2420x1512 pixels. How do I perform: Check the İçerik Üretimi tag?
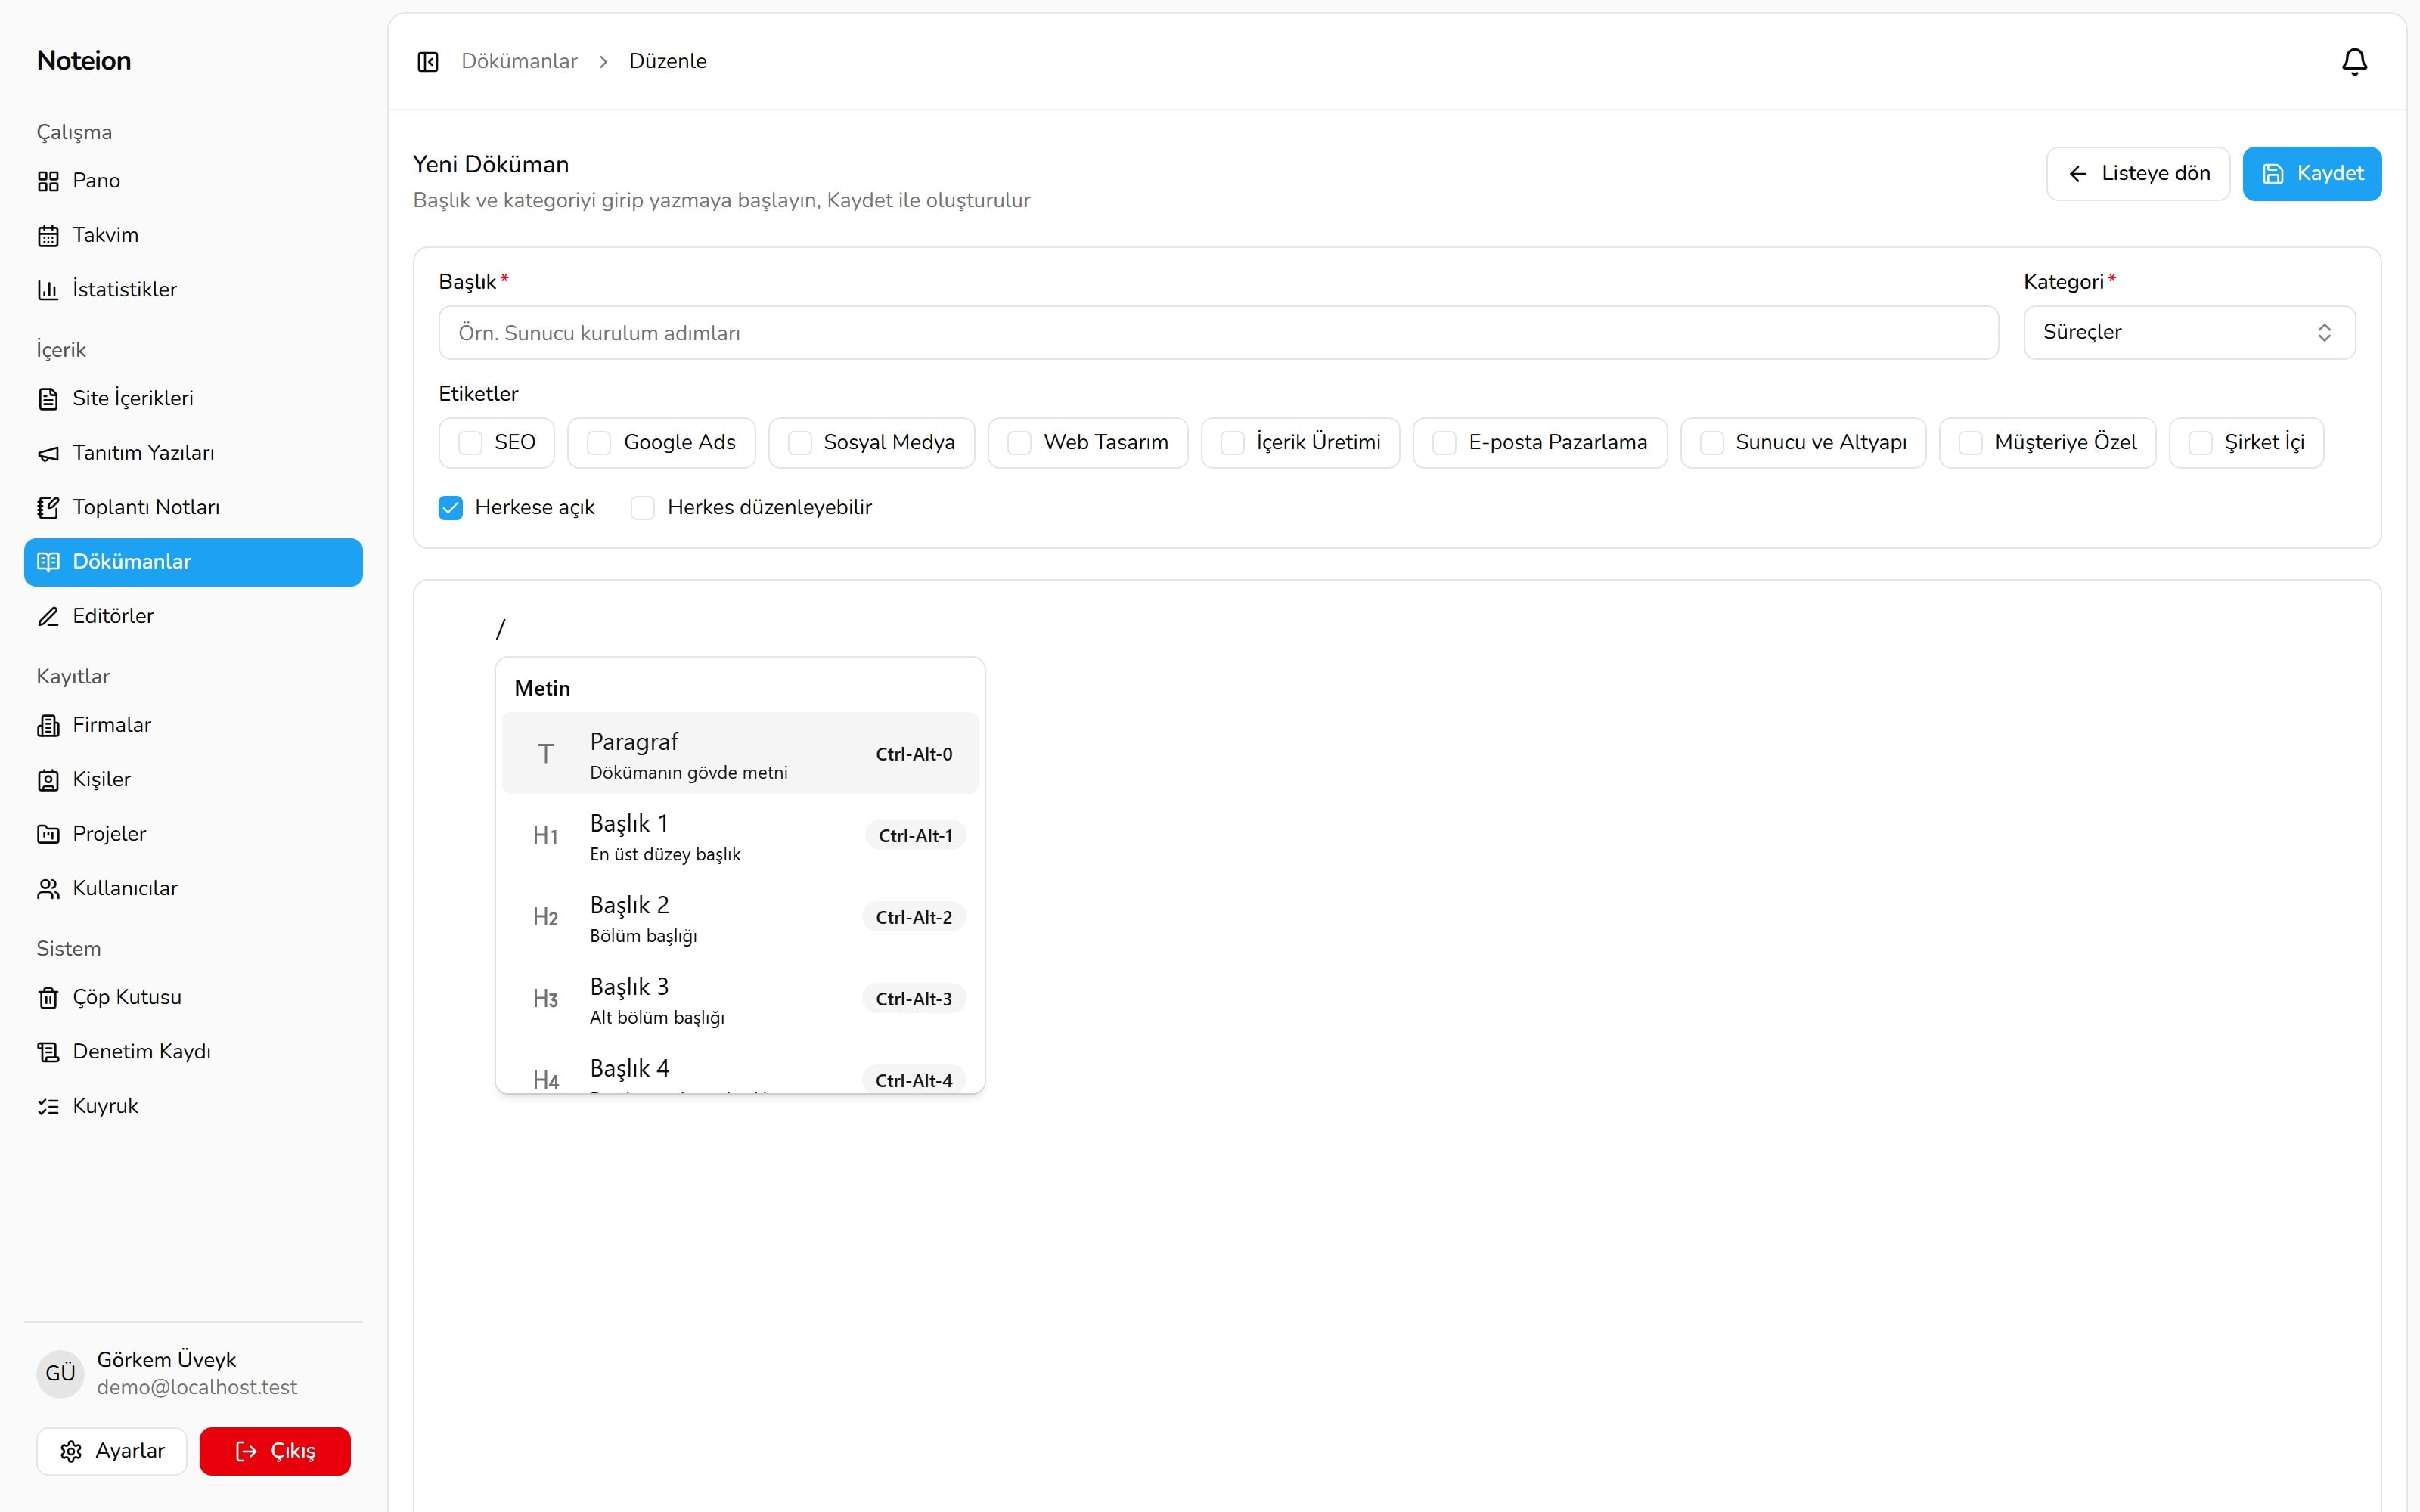(1233, 443)
